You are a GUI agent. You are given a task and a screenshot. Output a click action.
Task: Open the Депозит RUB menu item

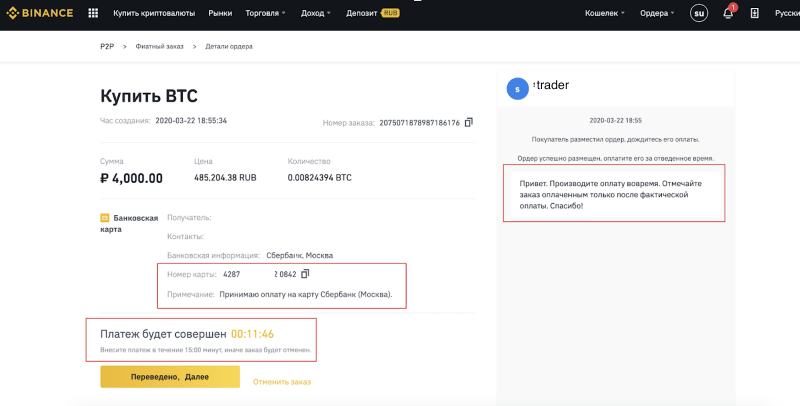click(x=368, y=14)
